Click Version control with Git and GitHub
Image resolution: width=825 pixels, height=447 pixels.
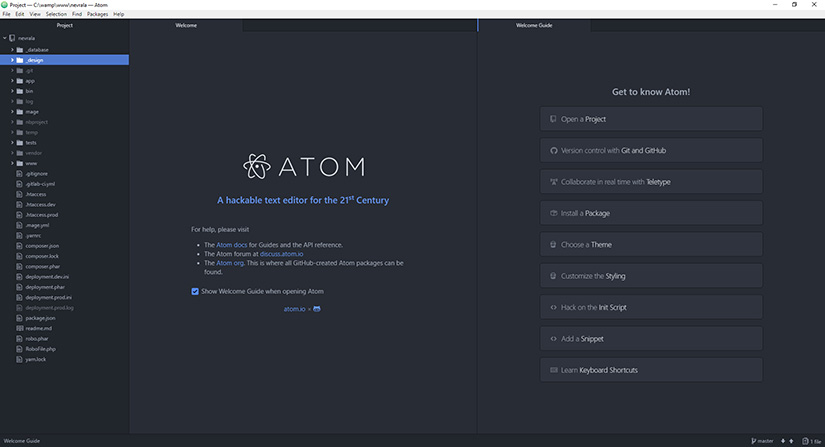click(x=651, y=150)
